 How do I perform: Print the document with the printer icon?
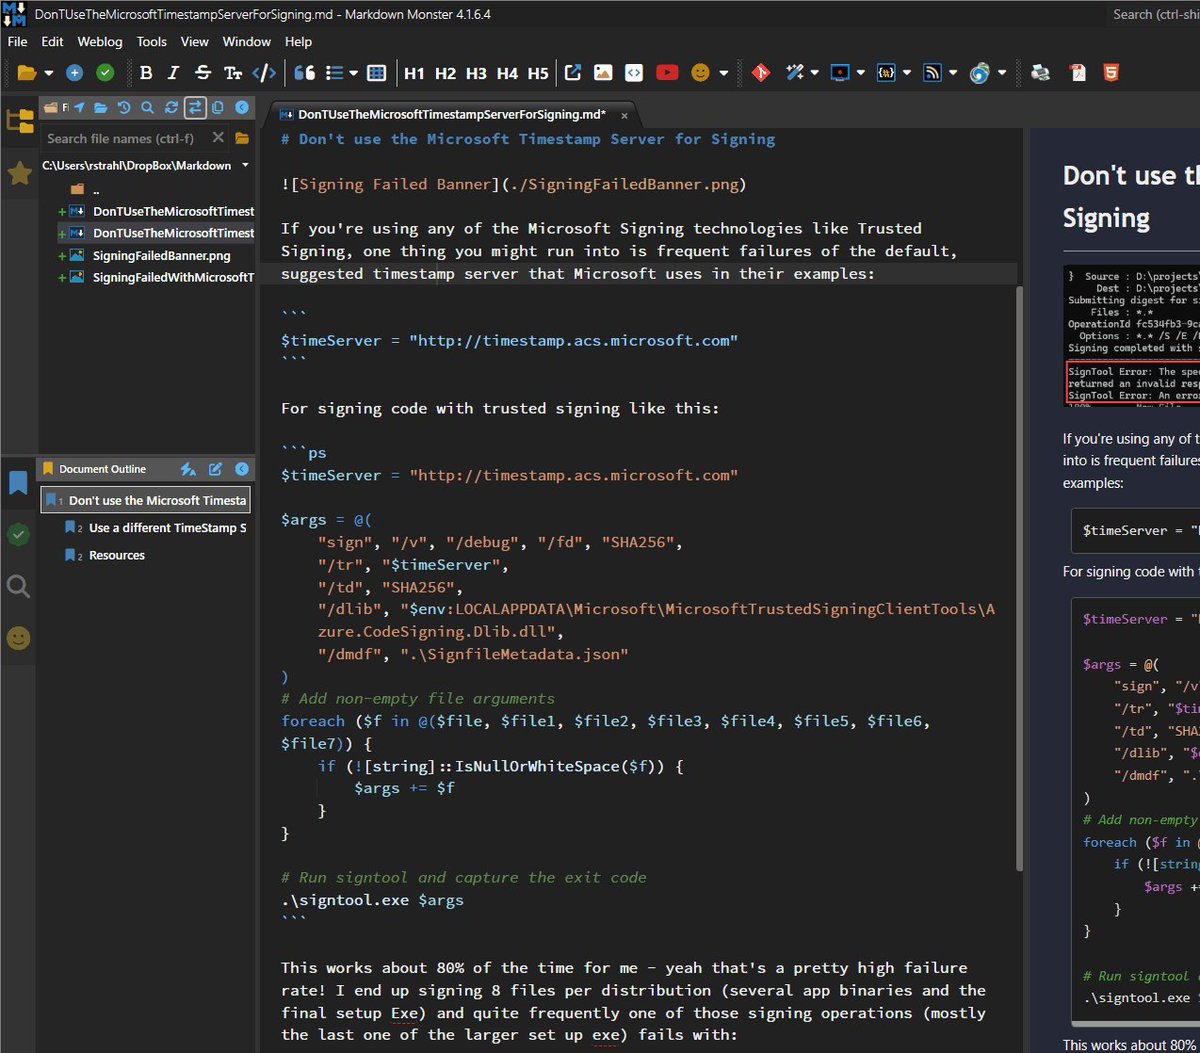(x=1041, y=72)
